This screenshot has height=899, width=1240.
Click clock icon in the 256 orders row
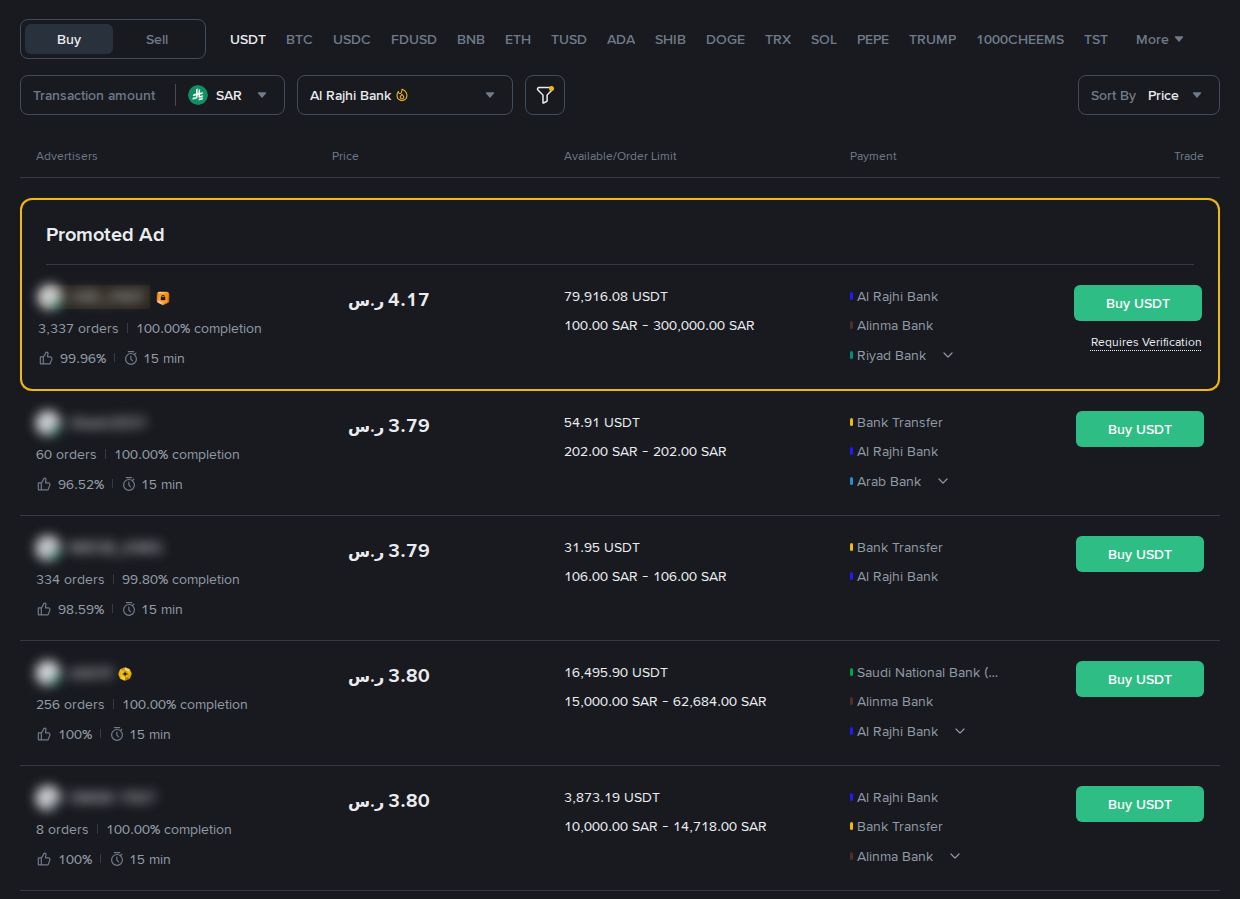(117, 734)
